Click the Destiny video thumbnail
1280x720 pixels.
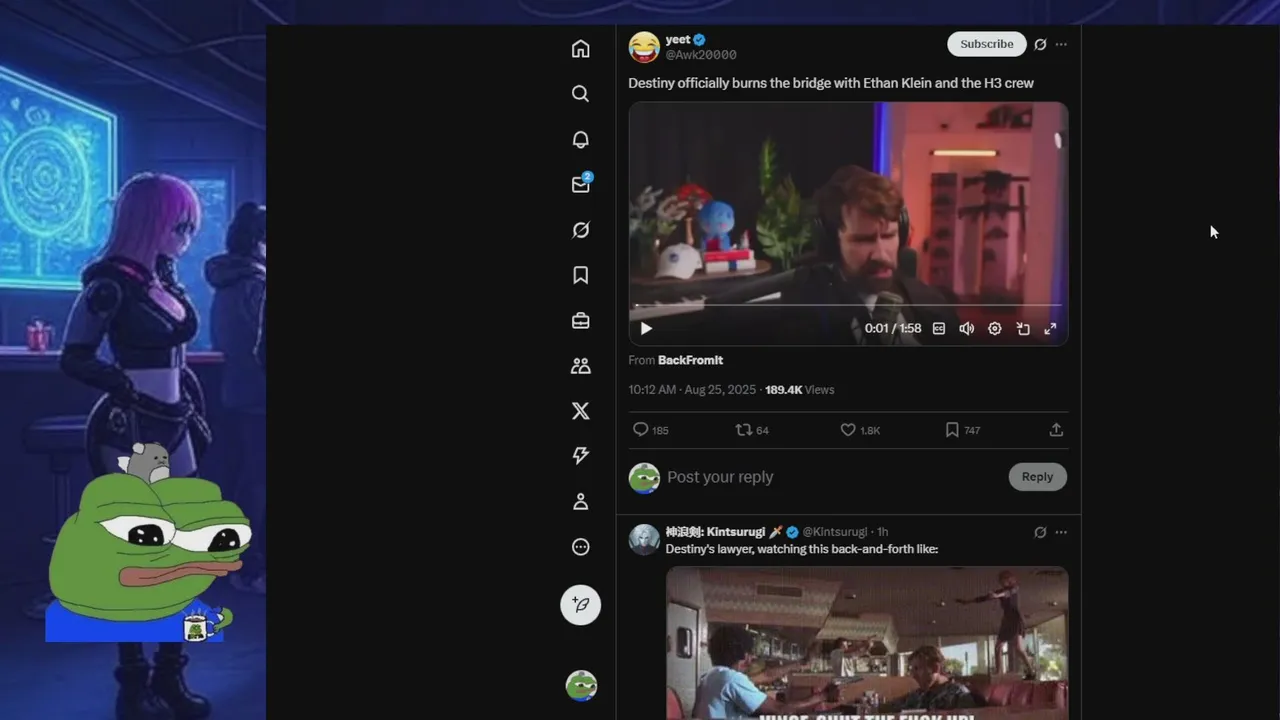point(848,224)
